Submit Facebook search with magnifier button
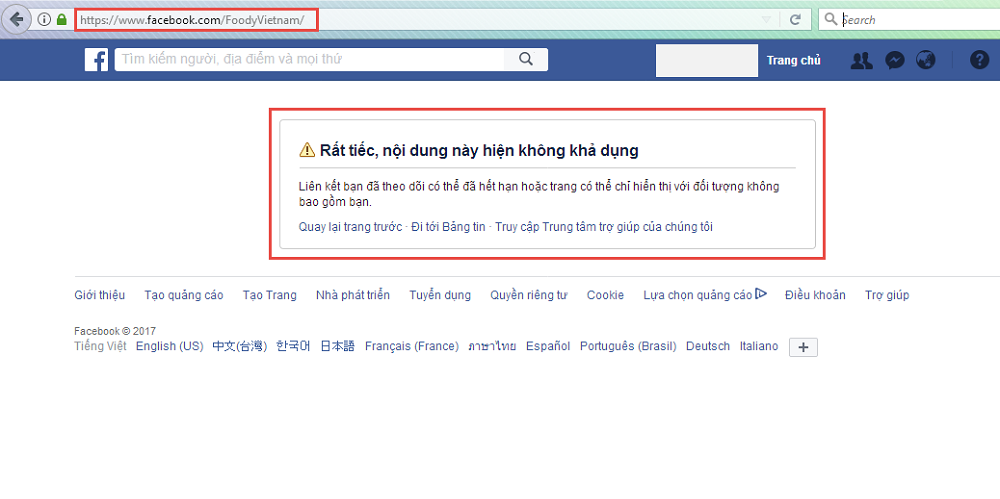 click(526, 59)
